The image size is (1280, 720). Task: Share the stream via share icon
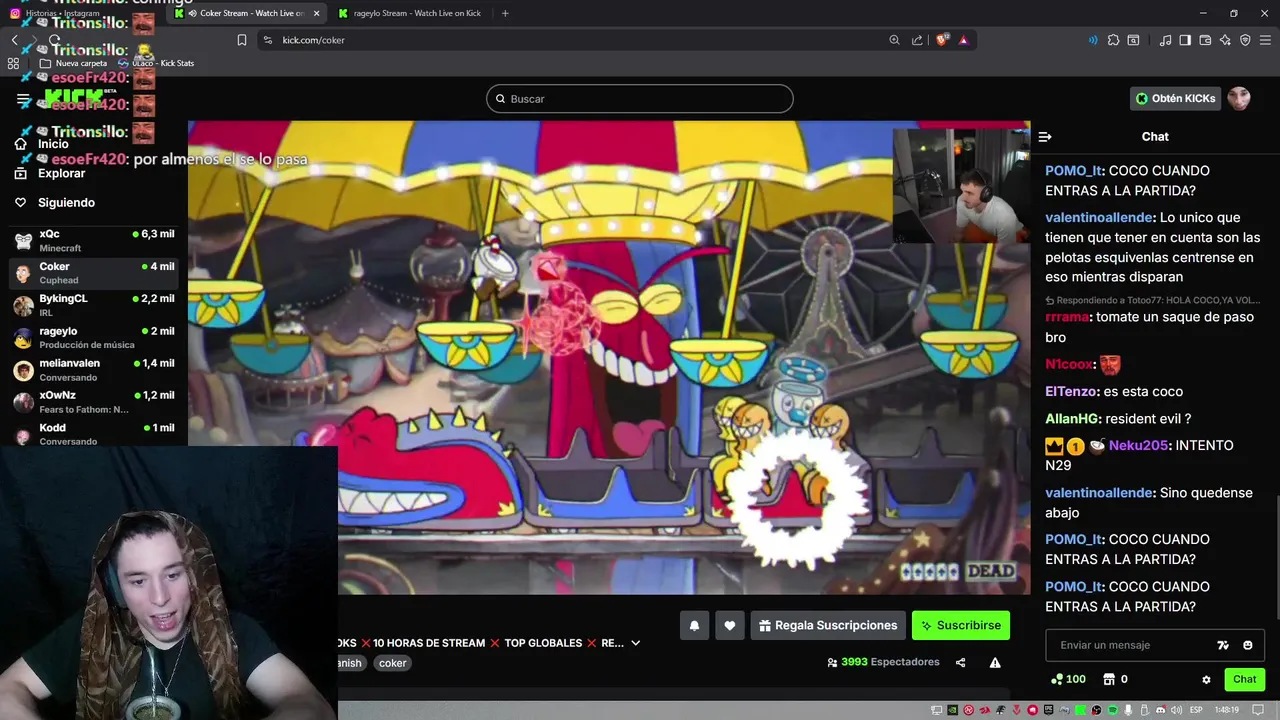pos(961,662)
